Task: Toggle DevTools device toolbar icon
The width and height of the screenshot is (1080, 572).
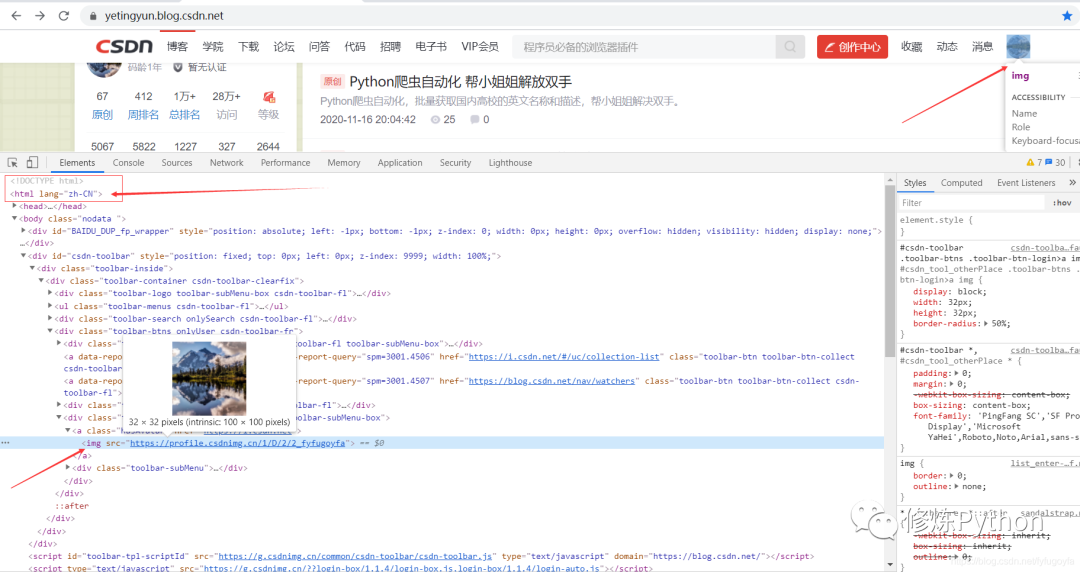Action: tap(32, 163)
